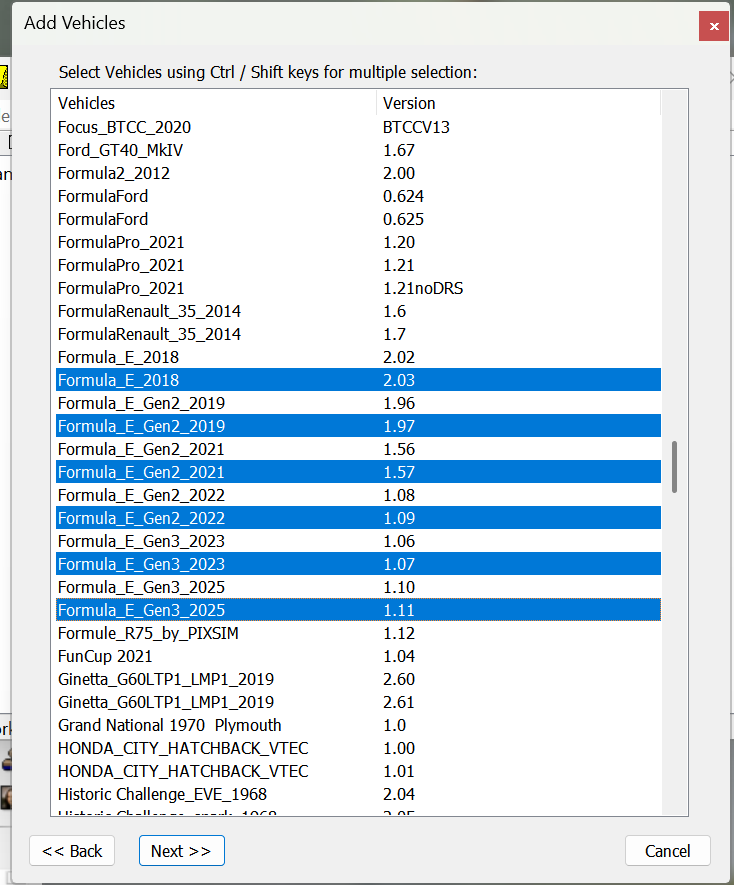The height and width of the screenshot is (885, 734).
Task: Cancel the Add Vehicles dialog
Action: [x=667, y=851]
